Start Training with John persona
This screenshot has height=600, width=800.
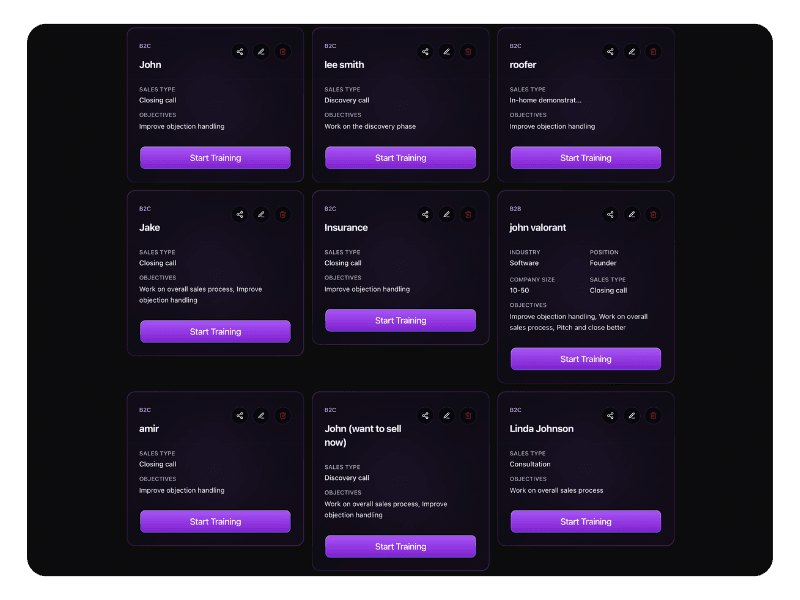215,158
